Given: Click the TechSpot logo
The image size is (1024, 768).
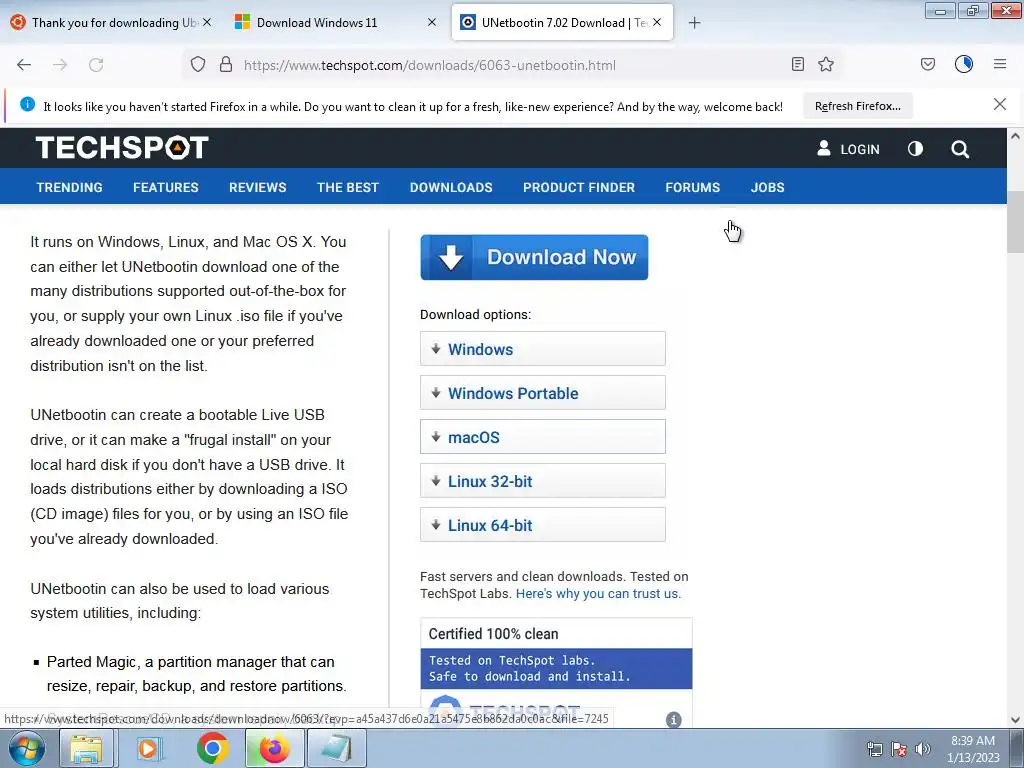Looking at the screenshot, I should [122, 148].
